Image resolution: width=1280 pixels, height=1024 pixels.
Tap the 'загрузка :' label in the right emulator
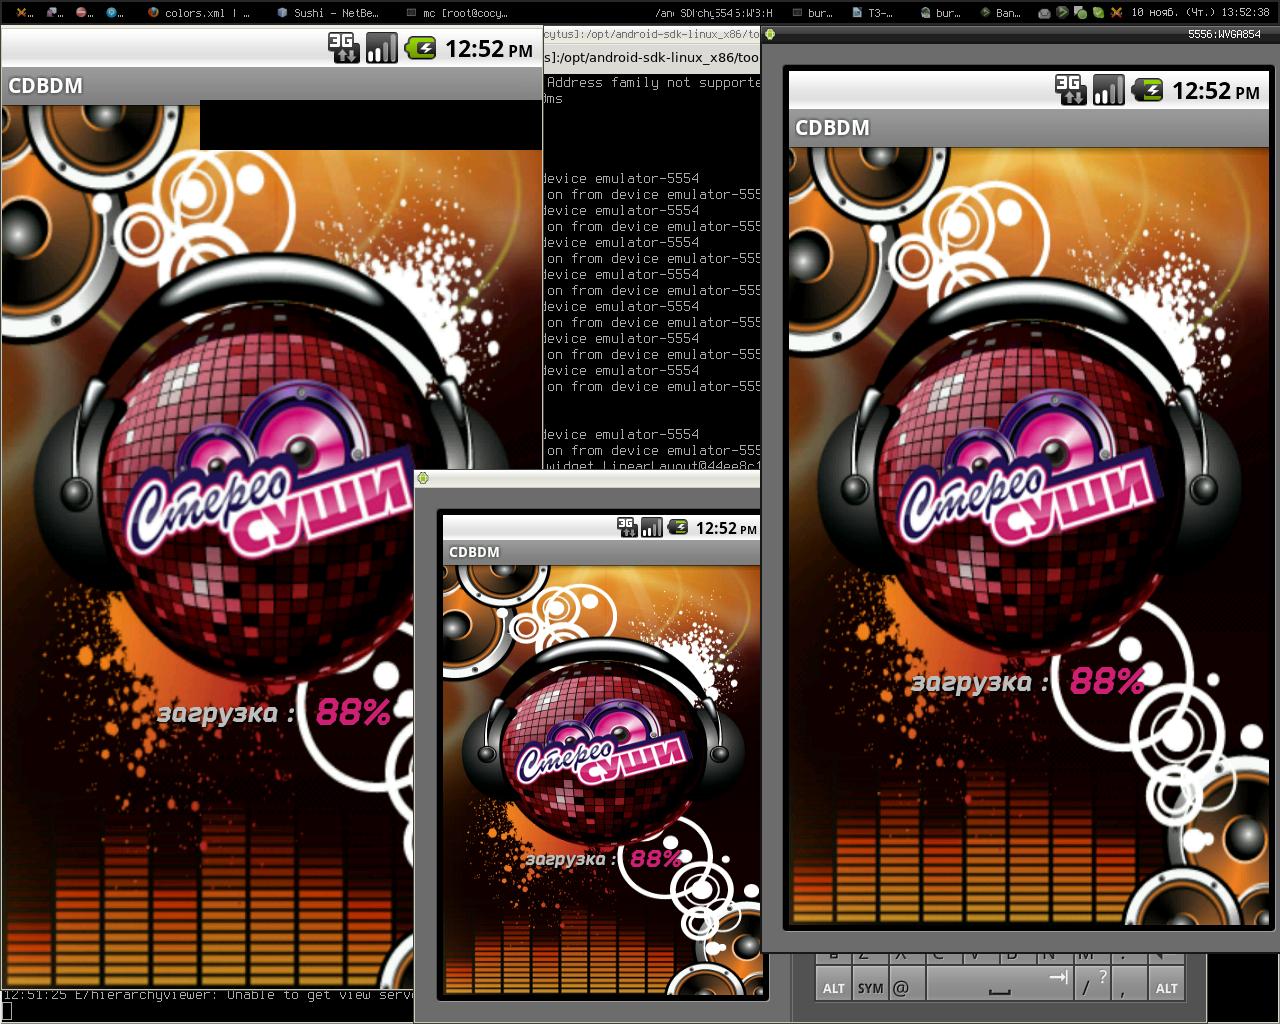click(980, 683)
